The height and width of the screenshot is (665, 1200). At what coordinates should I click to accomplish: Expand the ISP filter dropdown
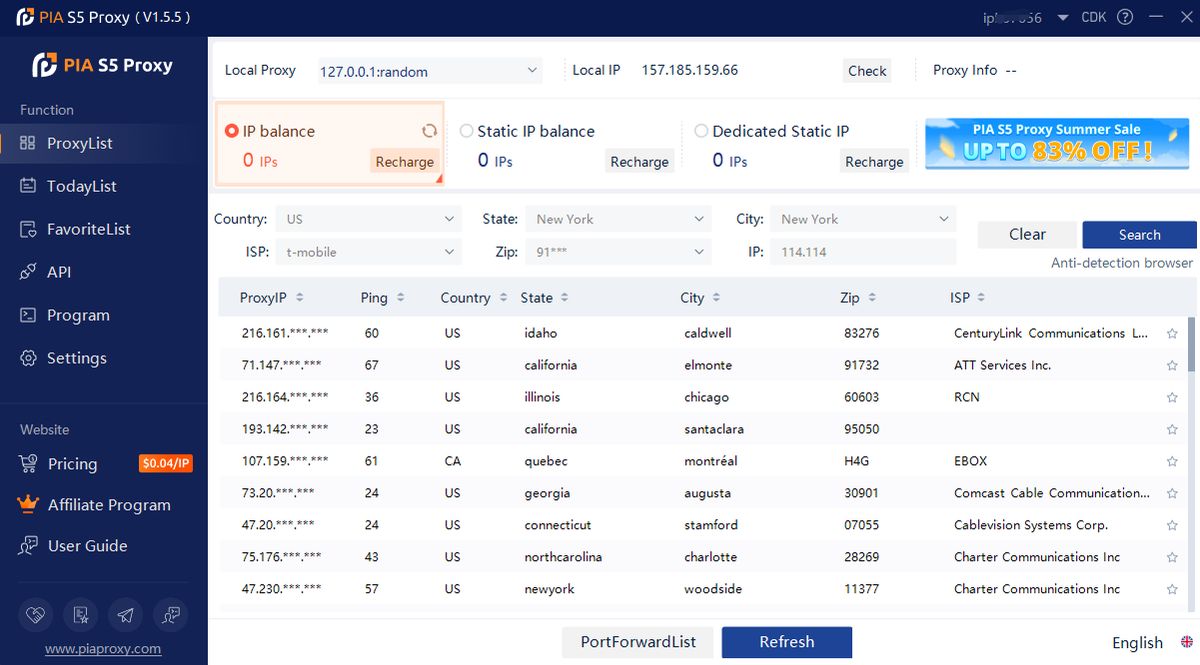coord(368,252)
